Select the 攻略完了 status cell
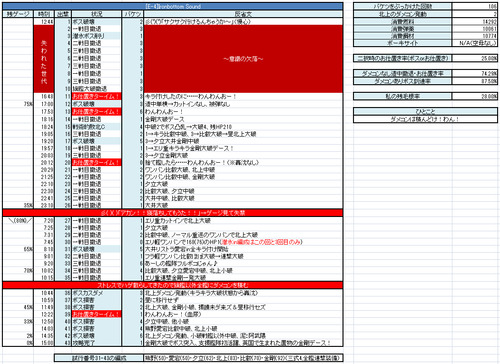This screenshot has width=500, height=364. pos(97,343)
